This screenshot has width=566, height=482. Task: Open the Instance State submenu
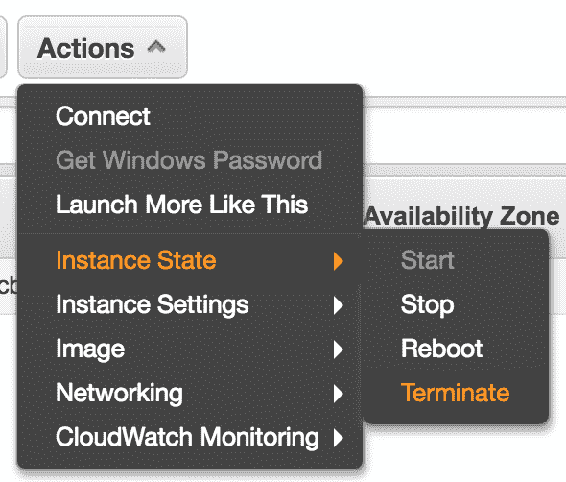tap(190, 261)
